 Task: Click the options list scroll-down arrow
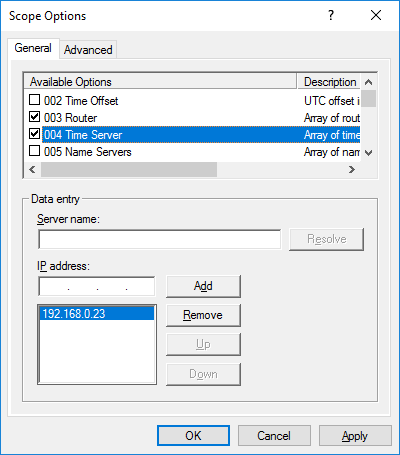(x=368, y=153)
